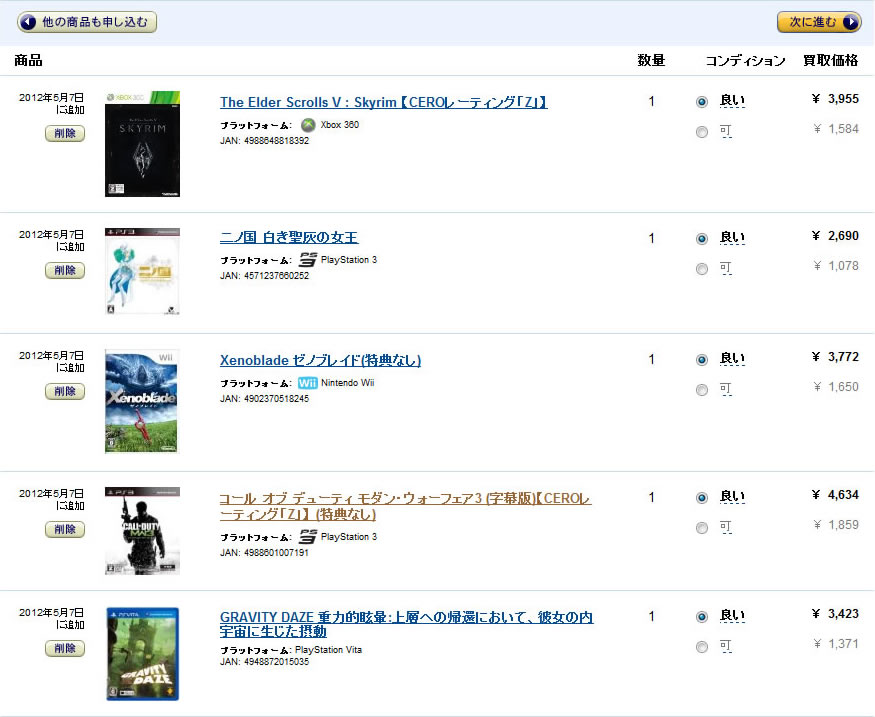875x717 pixels.
Task: Click the price ¥ 2,690
Action: (835, 235)
